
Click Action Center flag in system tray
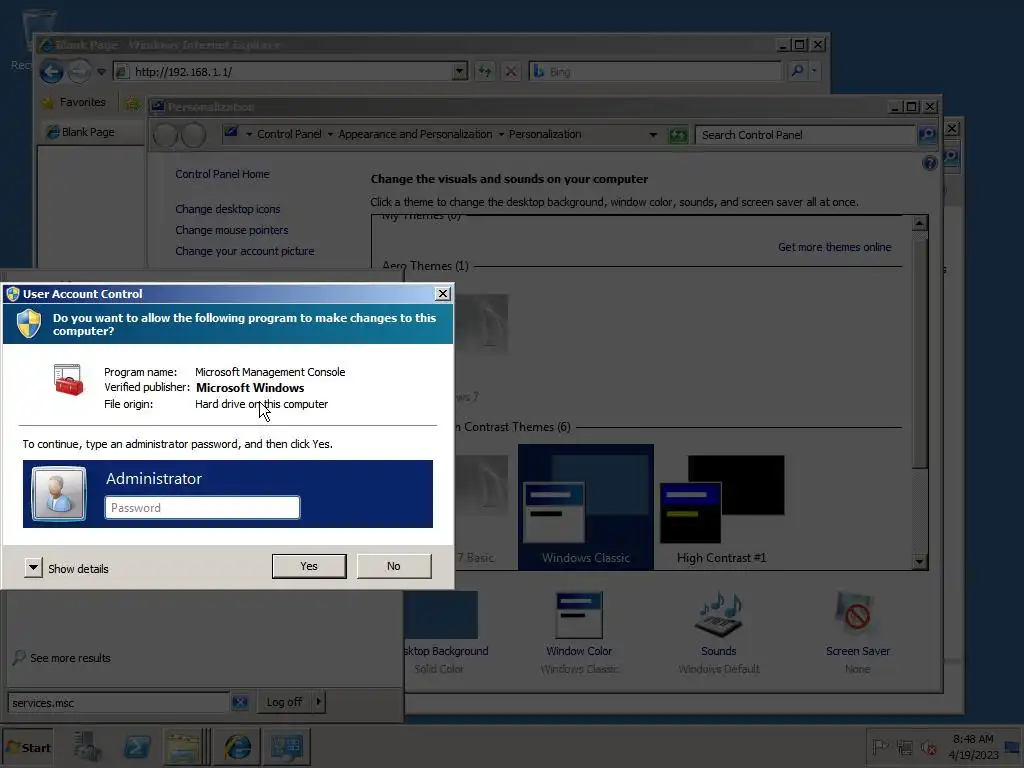pos(880,747)
